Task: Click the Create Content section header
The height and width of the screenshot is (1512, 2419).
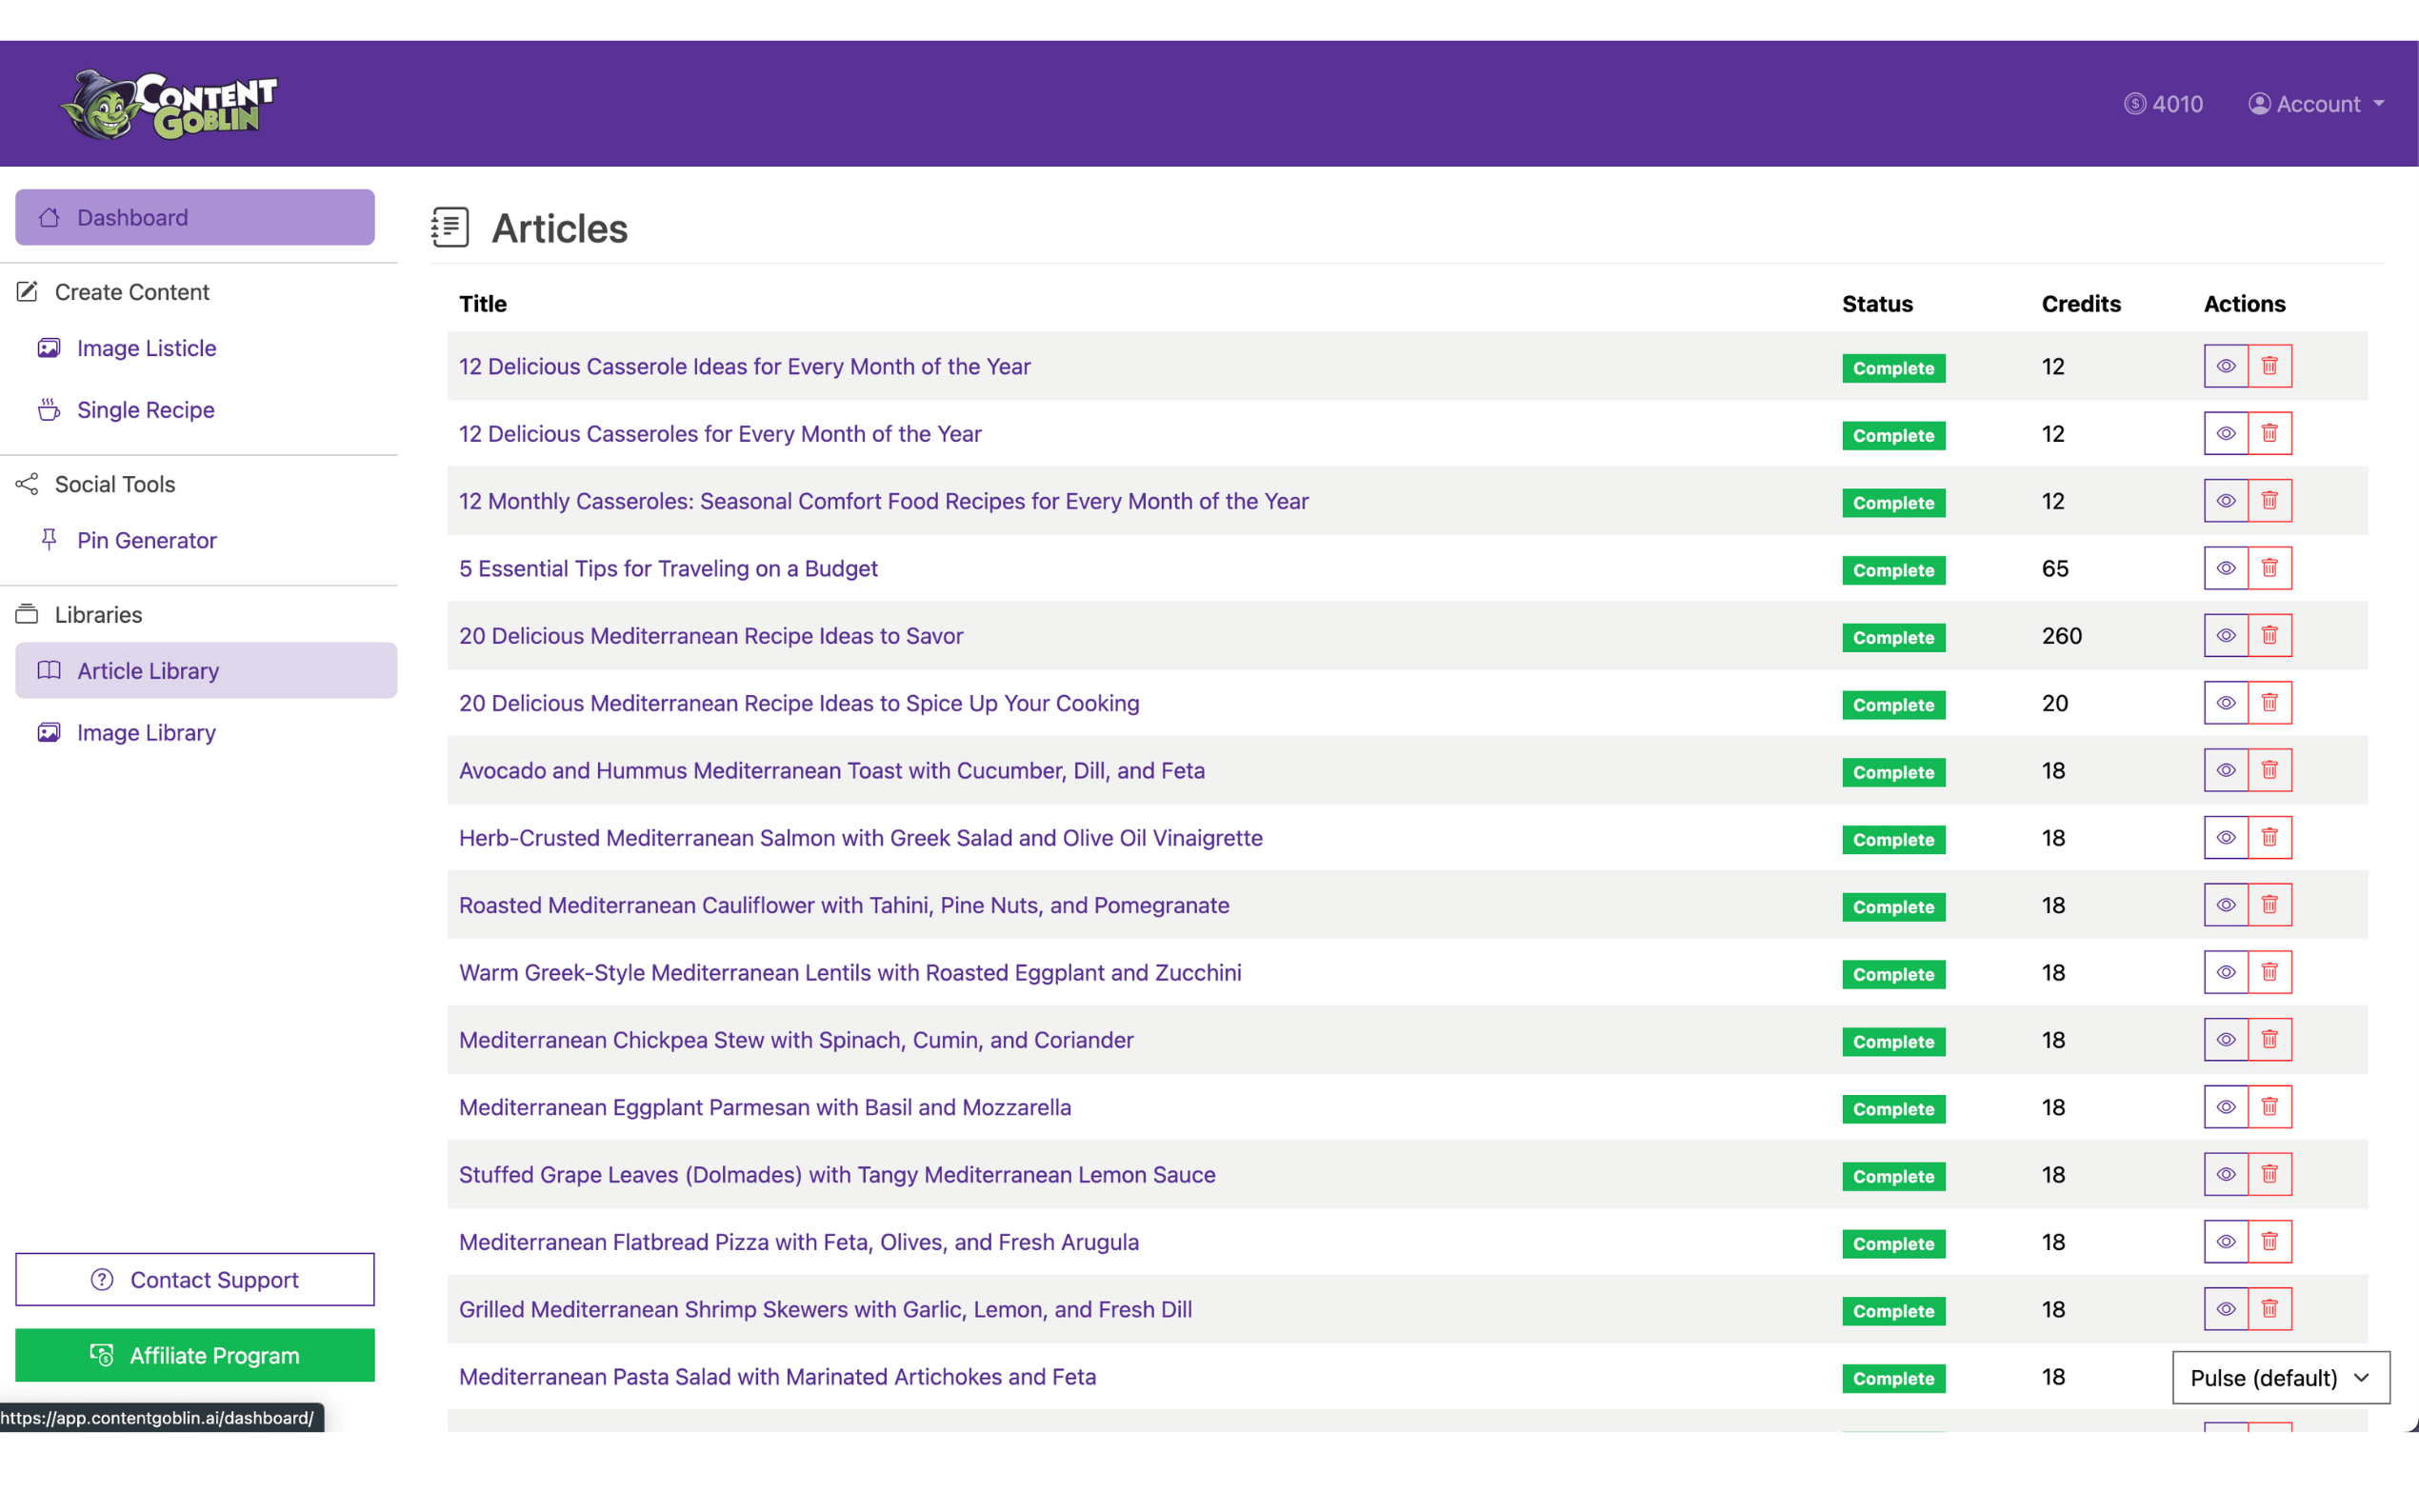Action: (131, 292)
